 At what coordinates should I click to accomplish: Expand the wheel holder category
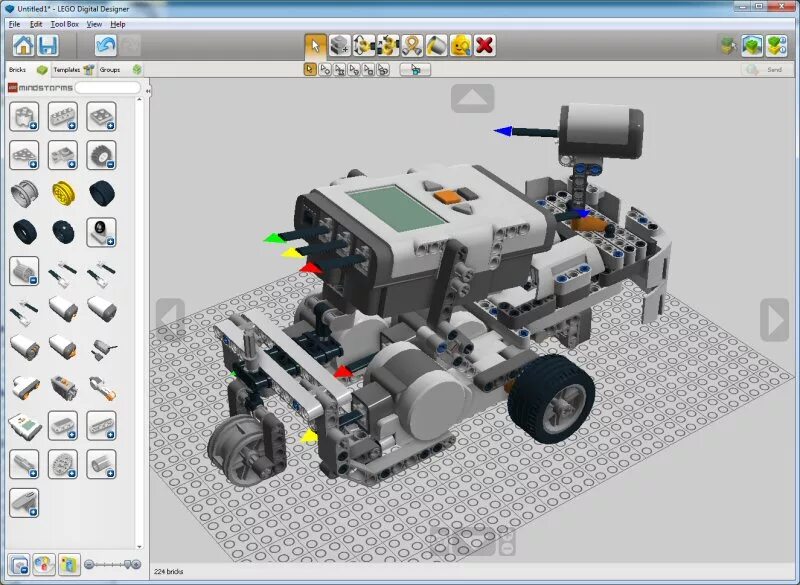point(102,233)
